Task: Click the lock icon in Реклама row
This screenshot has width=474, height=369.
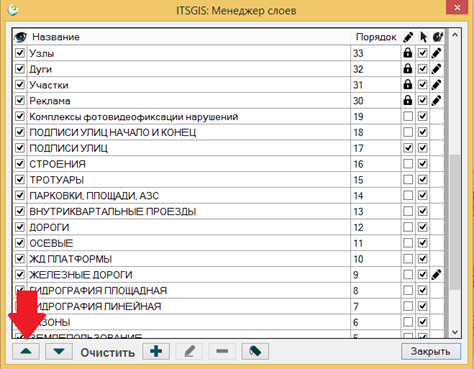Action: (x=408, y=100)
